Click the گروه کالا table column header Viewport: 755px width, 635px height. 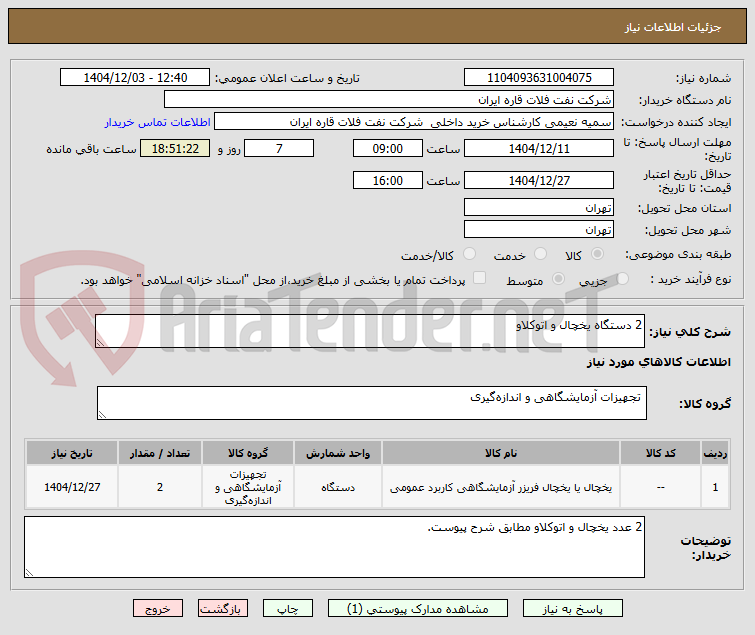[248, 453]
